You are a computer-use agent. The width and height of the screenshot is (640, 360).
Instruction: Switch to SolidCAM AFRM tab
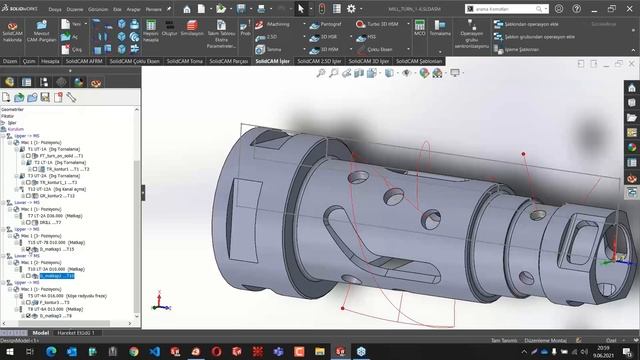click(x=84, y=61)
